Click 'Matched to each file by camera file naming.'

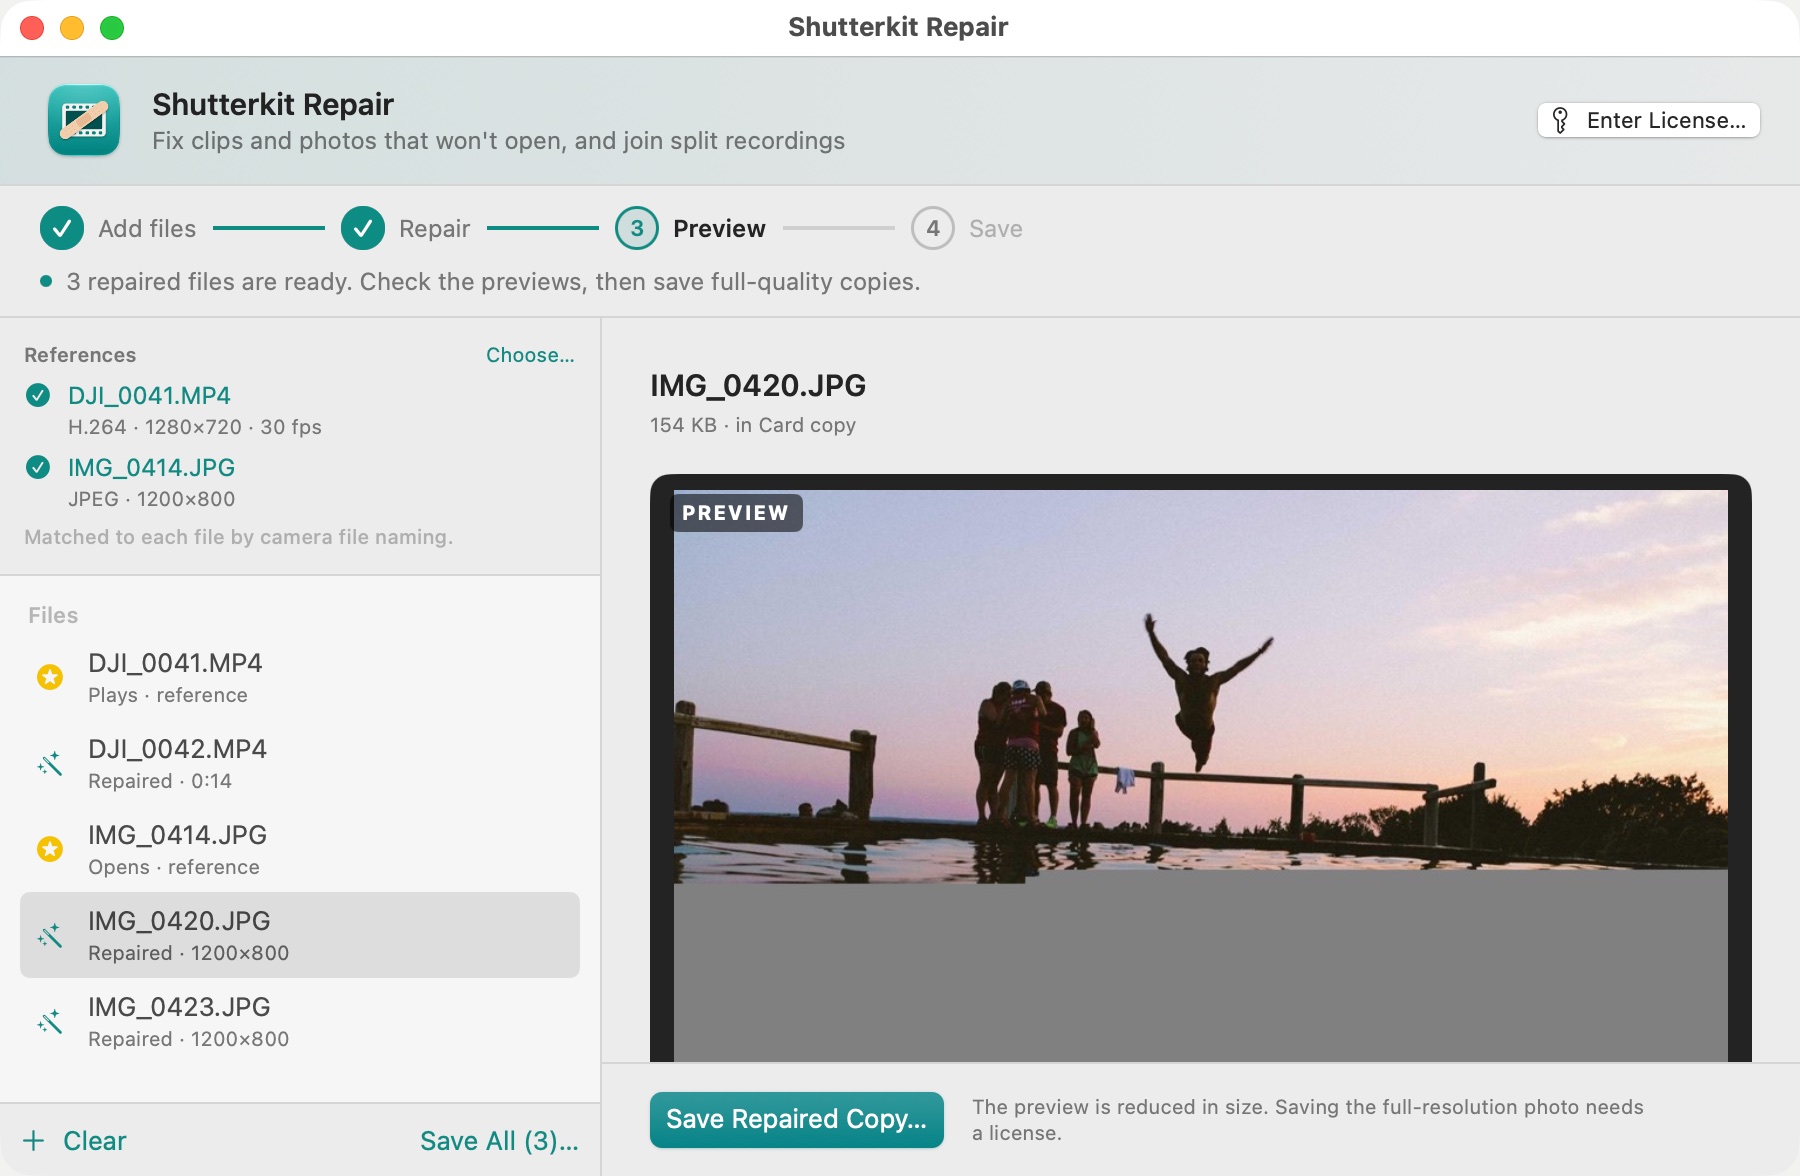point(239,537)
